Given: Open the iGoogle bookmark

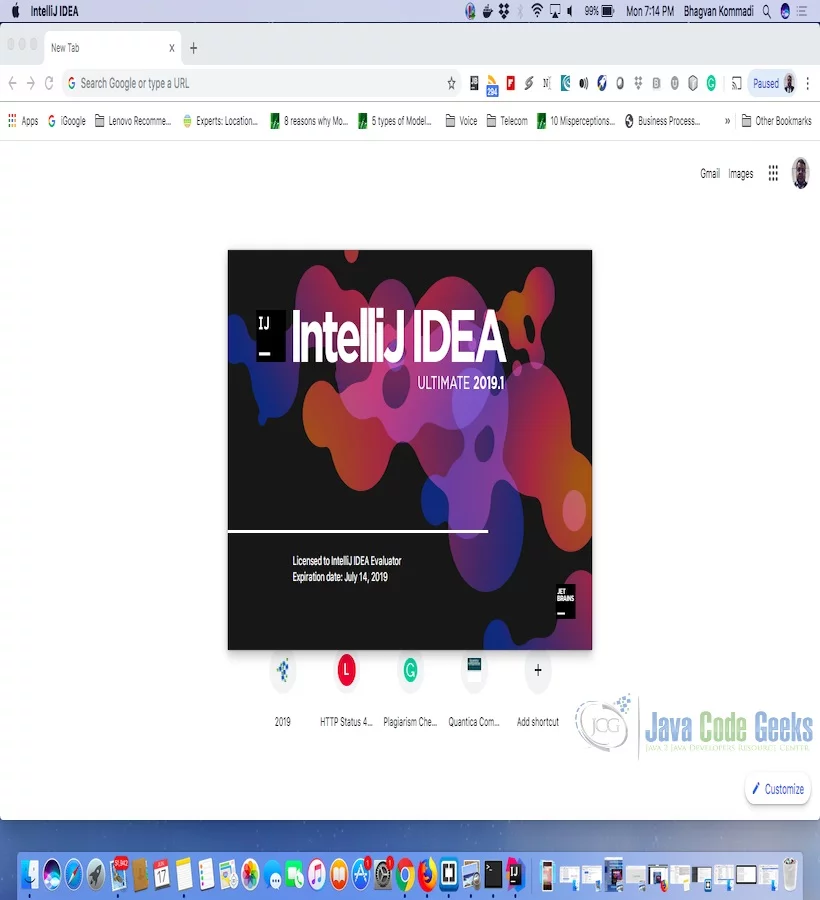Looking at the screenshot, I should click(67, 121).
